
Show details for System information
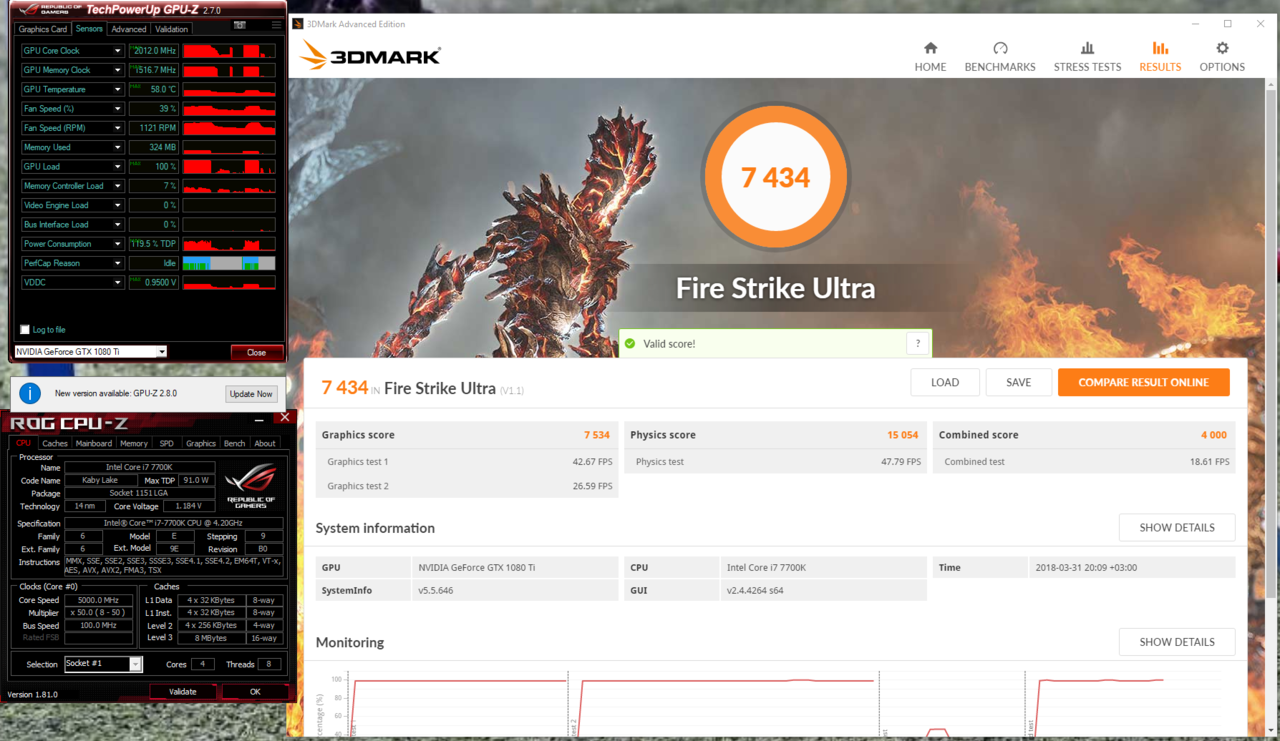(x=1177, y=527)
